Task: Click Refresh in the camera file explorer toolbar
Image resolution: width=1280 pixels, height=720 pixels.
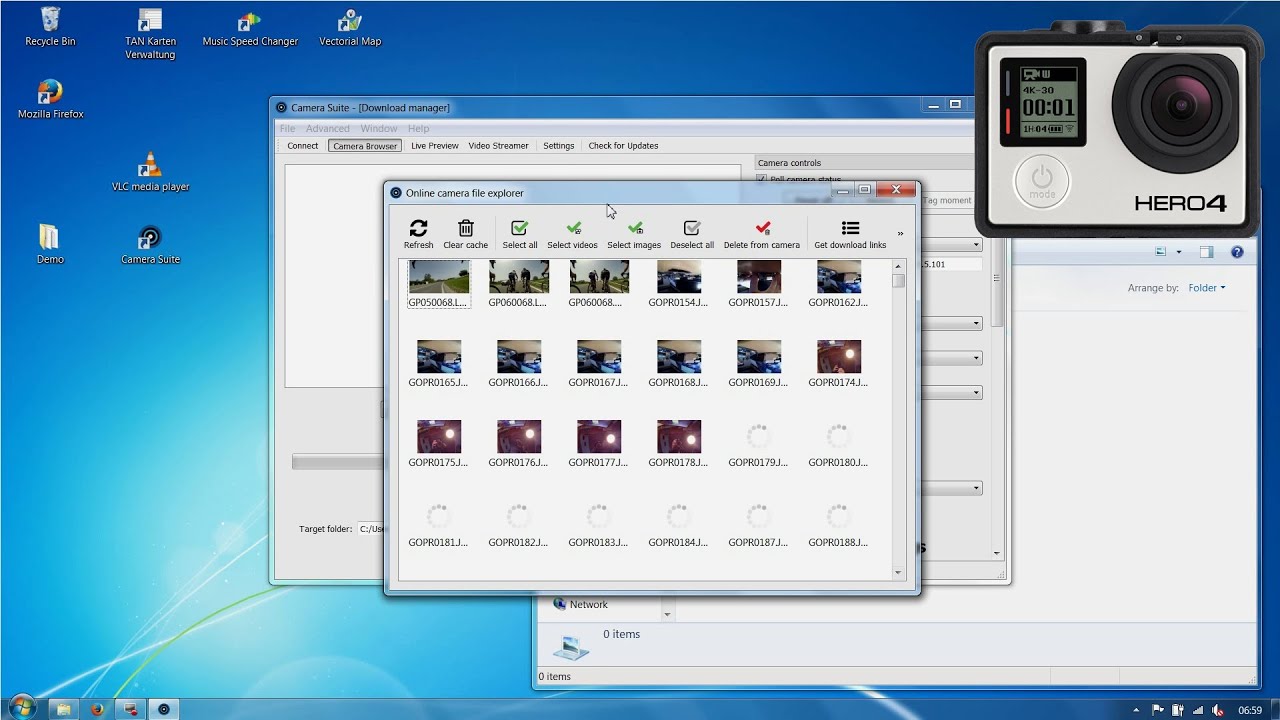Action: coord(418,234)
